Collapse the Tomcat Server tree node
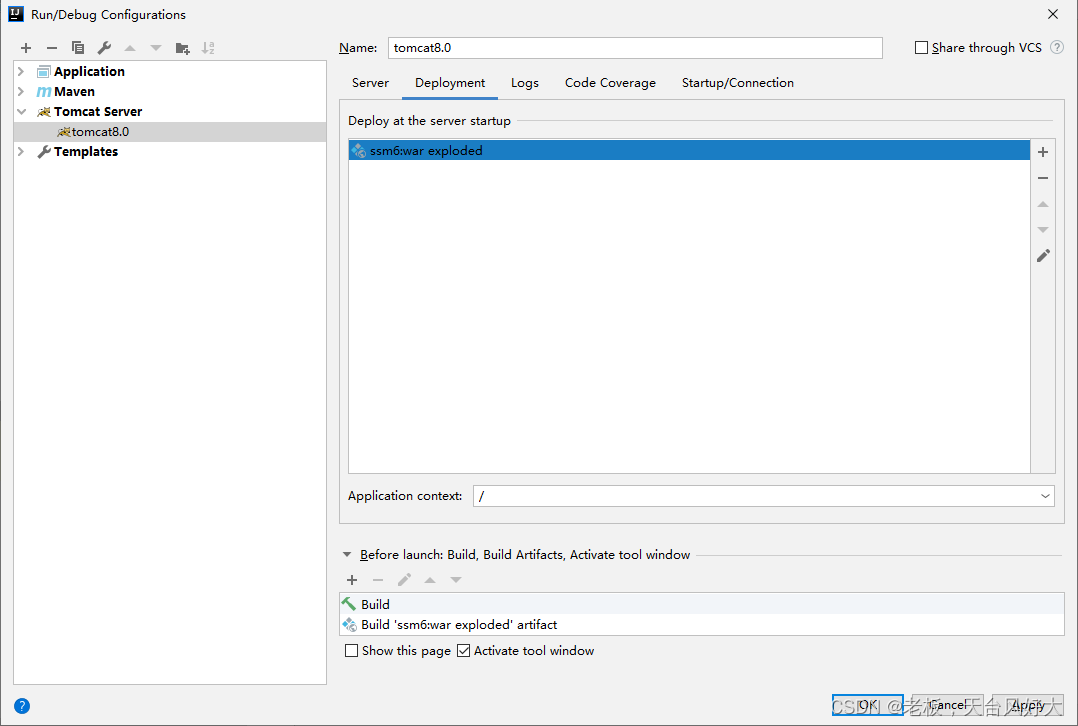 point(21,111)
